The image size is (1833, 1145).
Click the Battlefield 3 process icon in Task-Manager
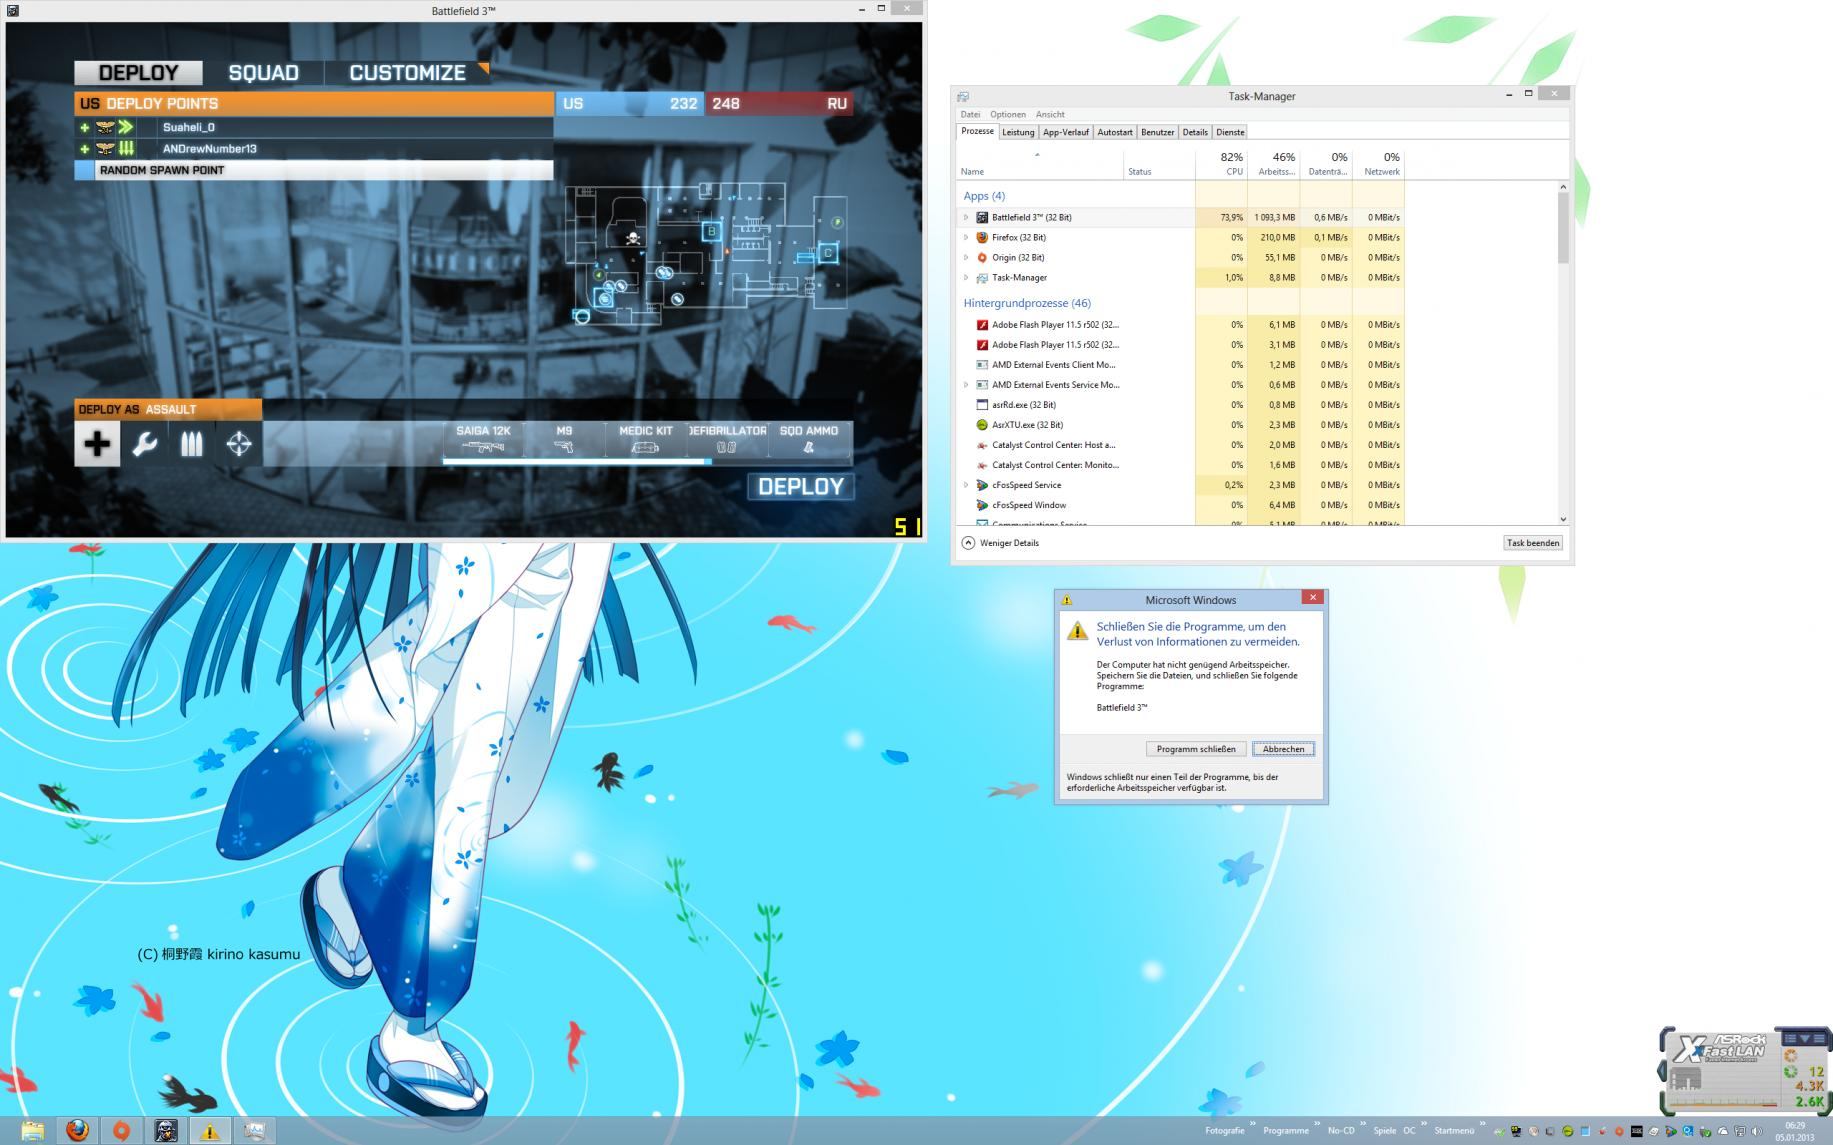(982, 217)
